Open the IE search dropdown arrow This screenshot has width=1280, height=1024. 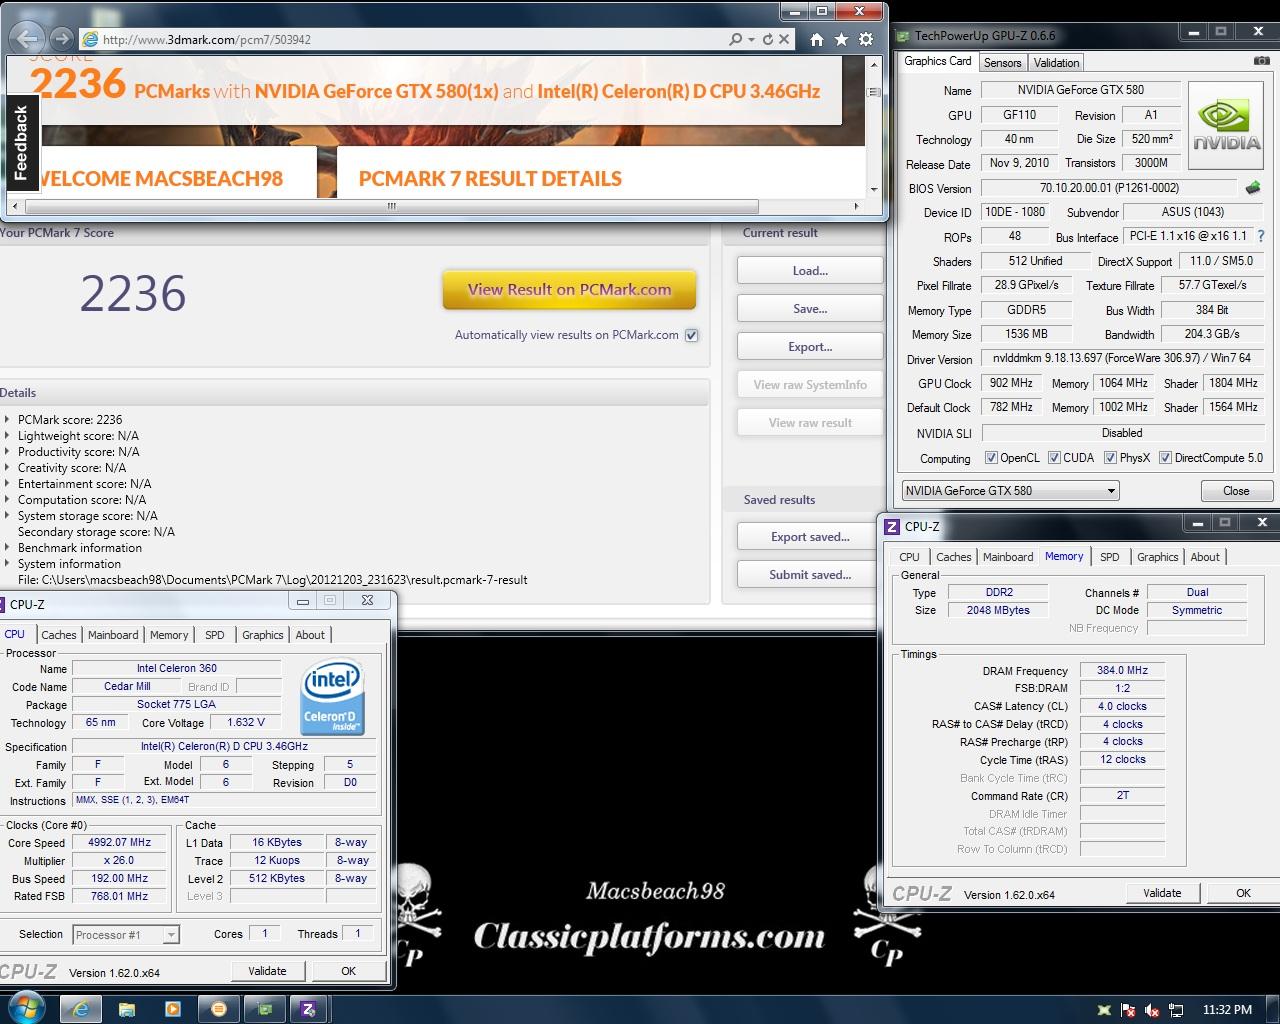pos(750,39)
